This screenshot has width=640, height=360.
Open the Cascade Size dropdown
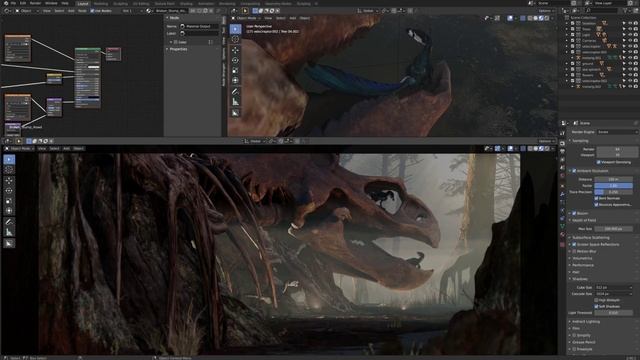click(614, 294)
